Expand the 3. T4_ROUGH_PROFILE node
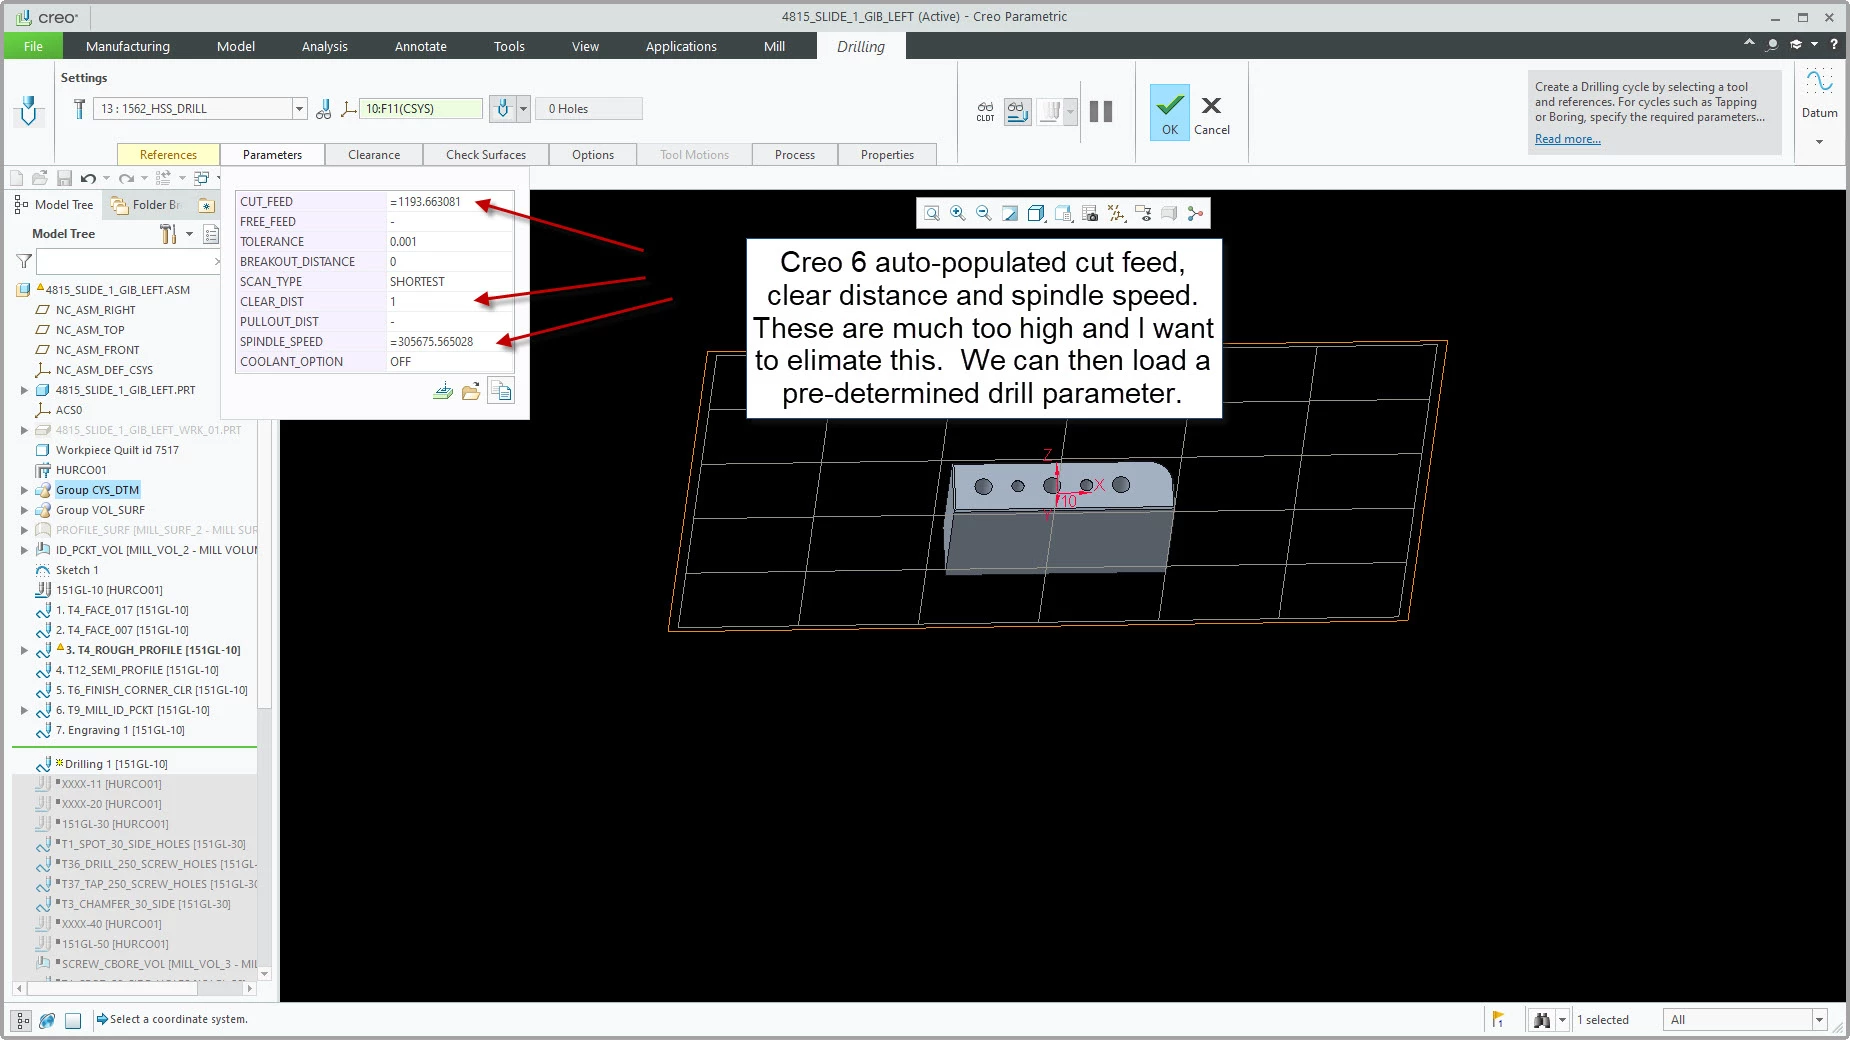The image size is (1850, 1040). click(24, 650)
